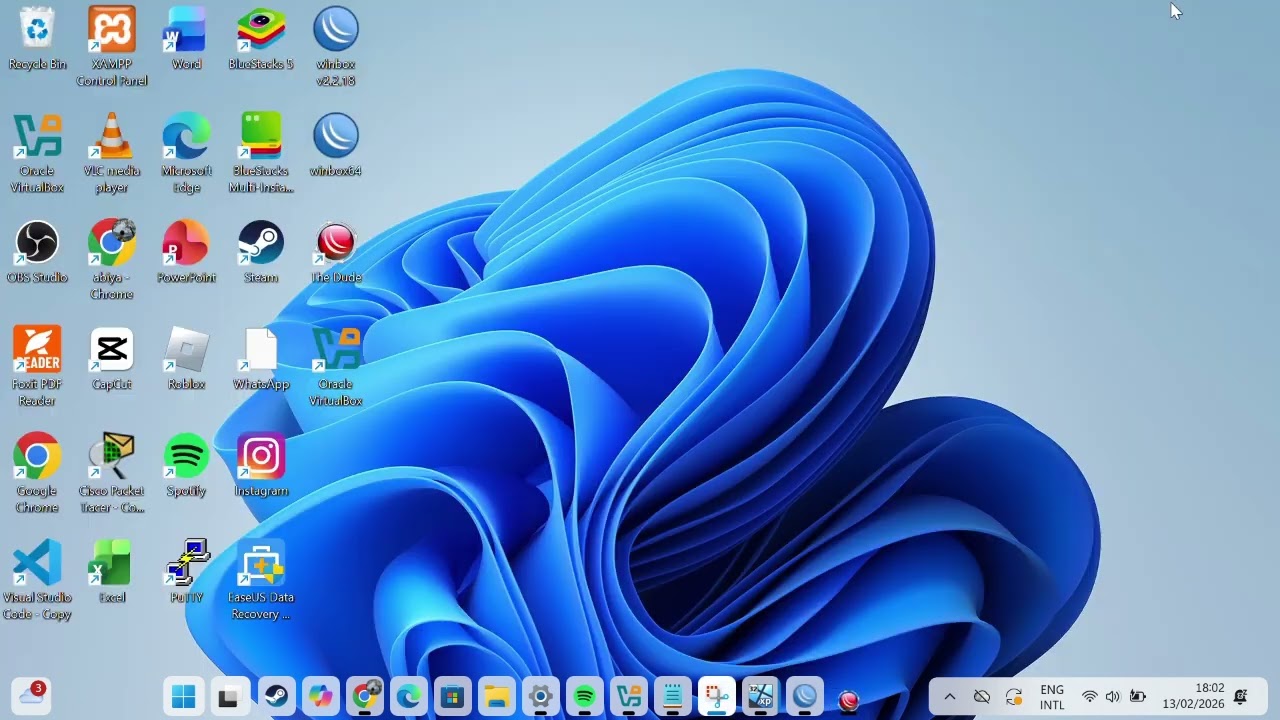Select the Word desktop shortcut
Viewport: 1280px width, 720px height.
click(x=186, y=39)
